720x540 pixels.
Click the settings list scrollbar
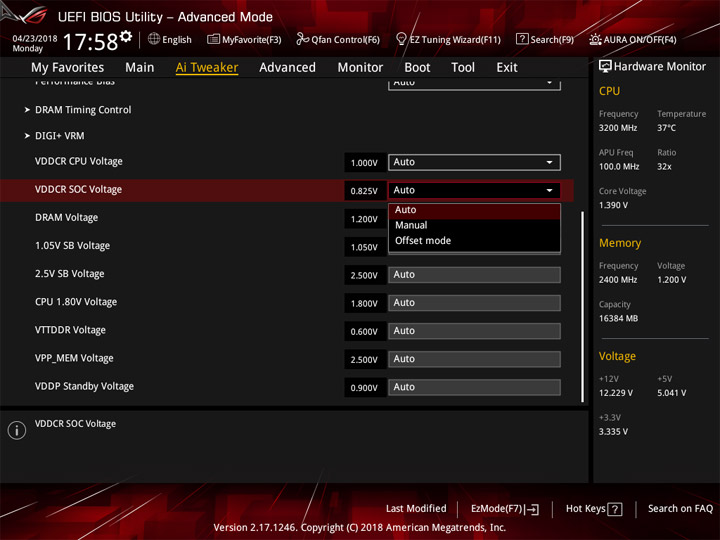[583, 307]
